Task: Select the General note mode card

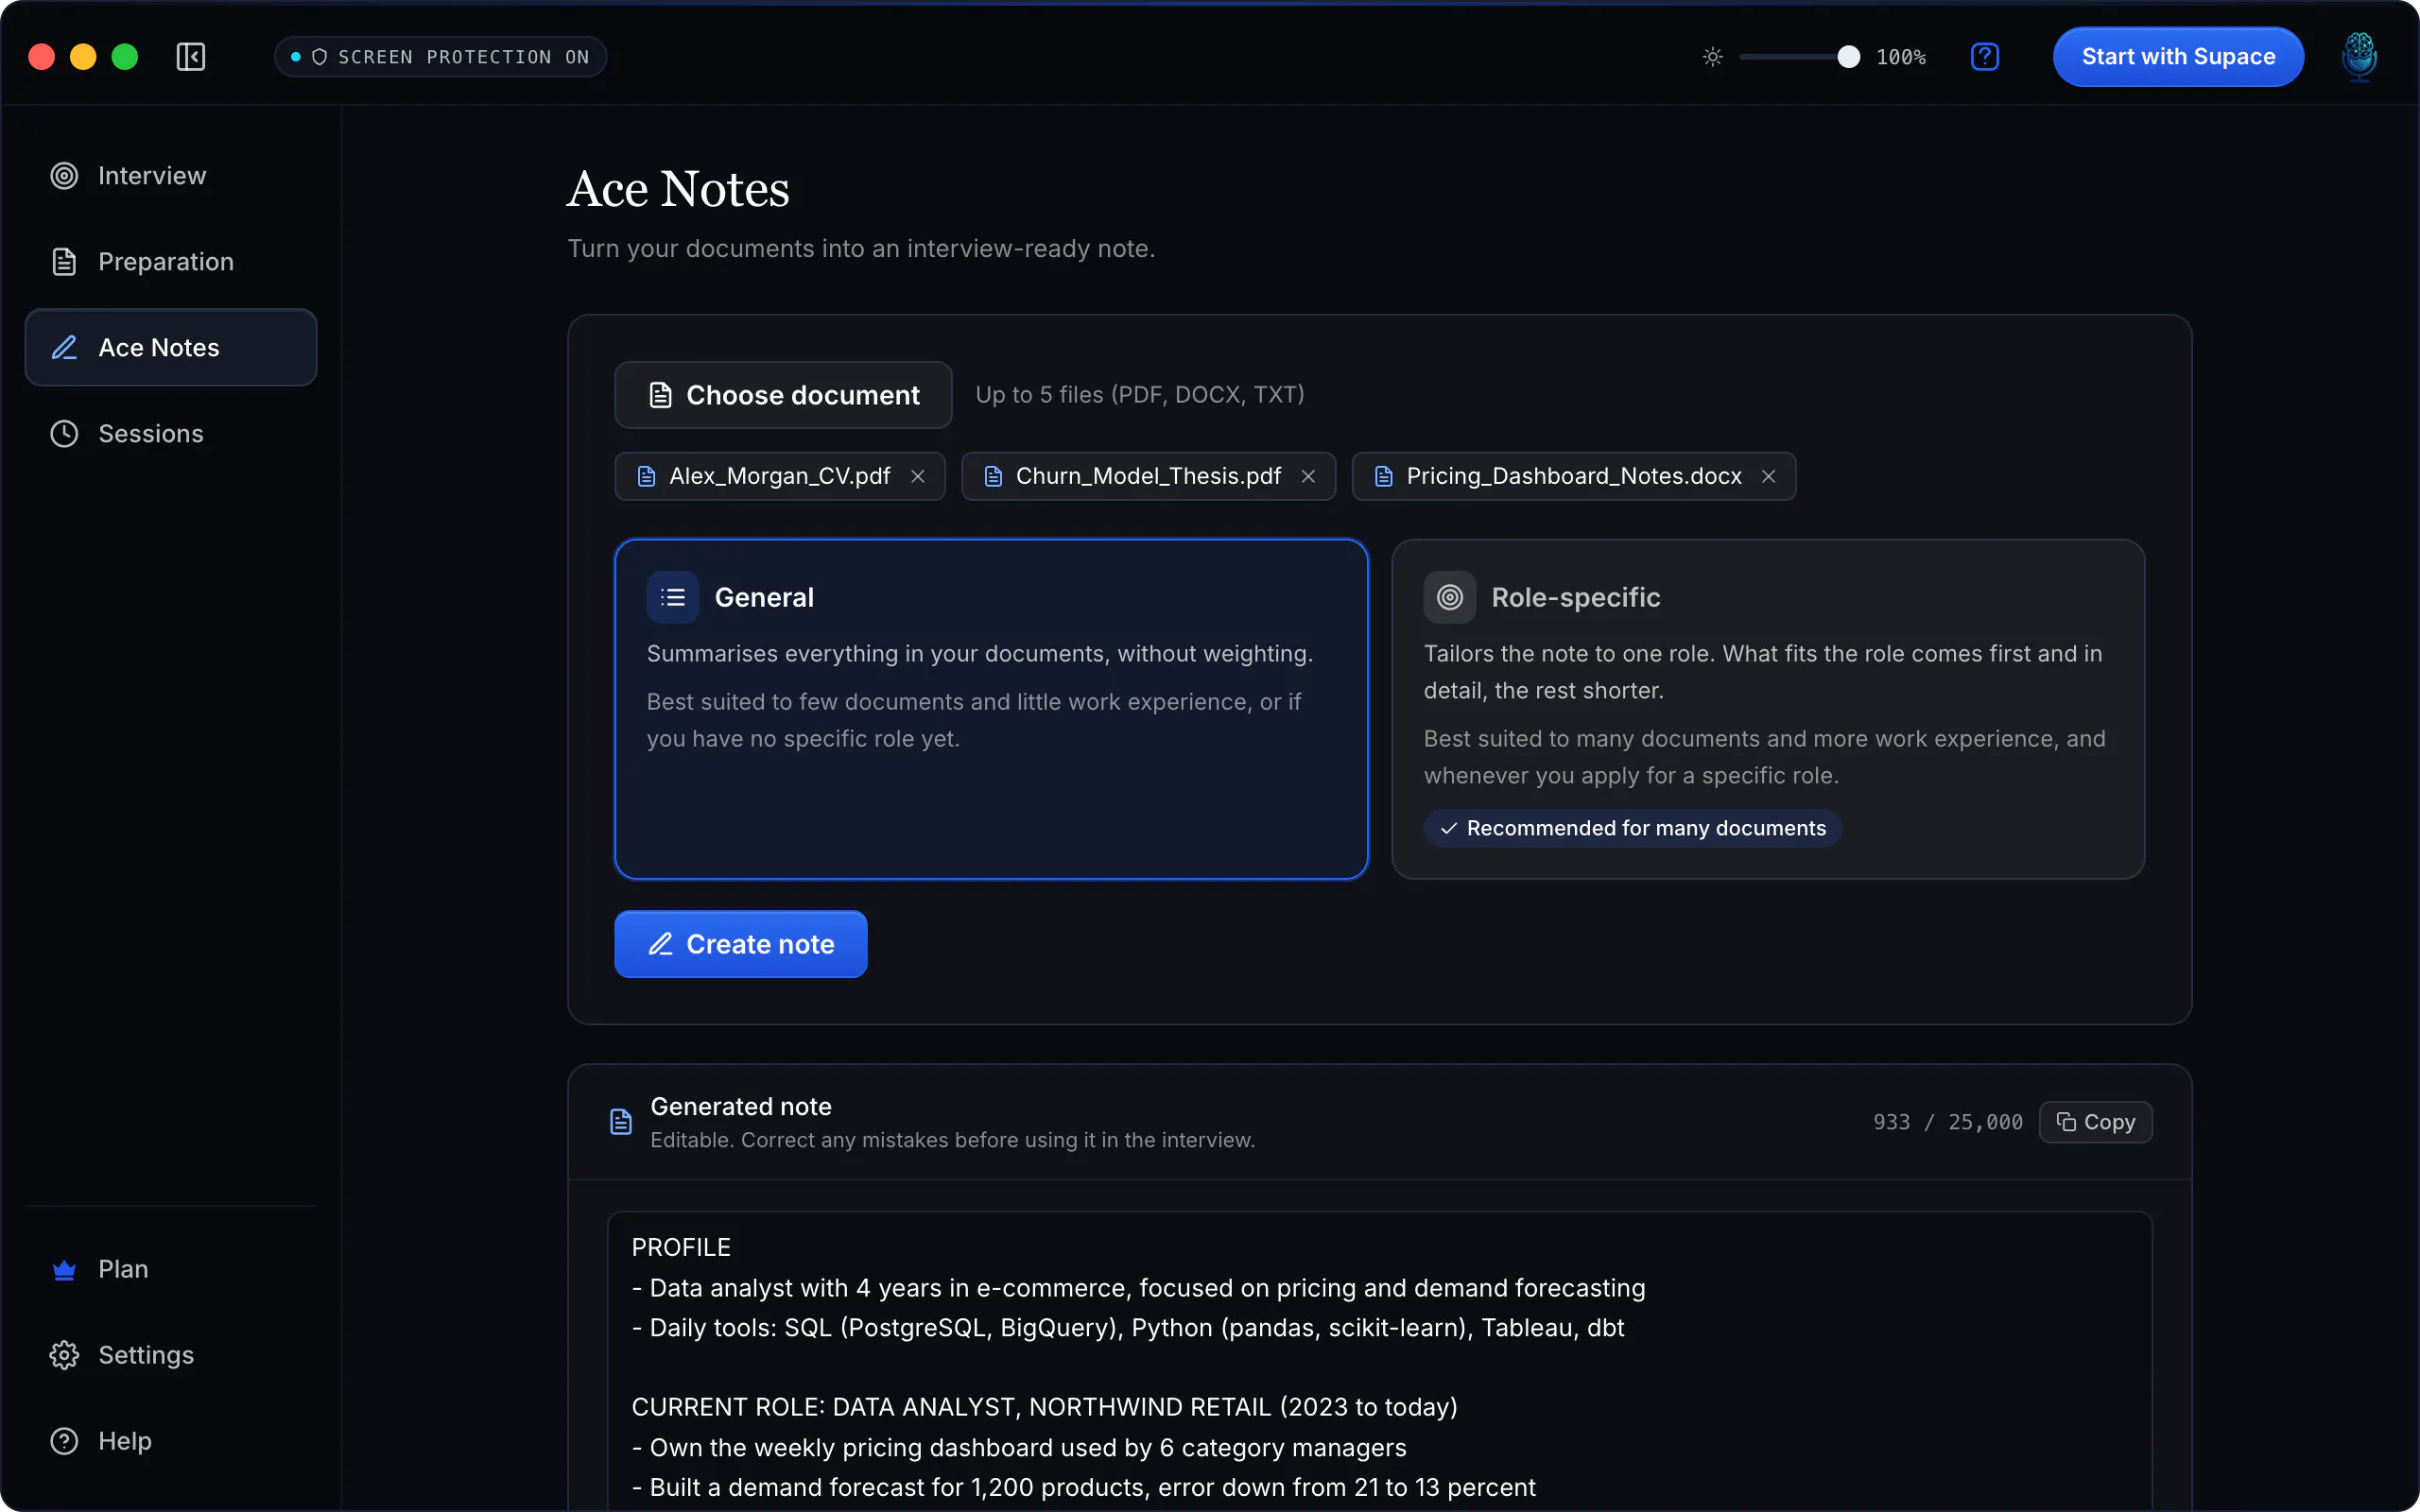Action: (991, 709)
